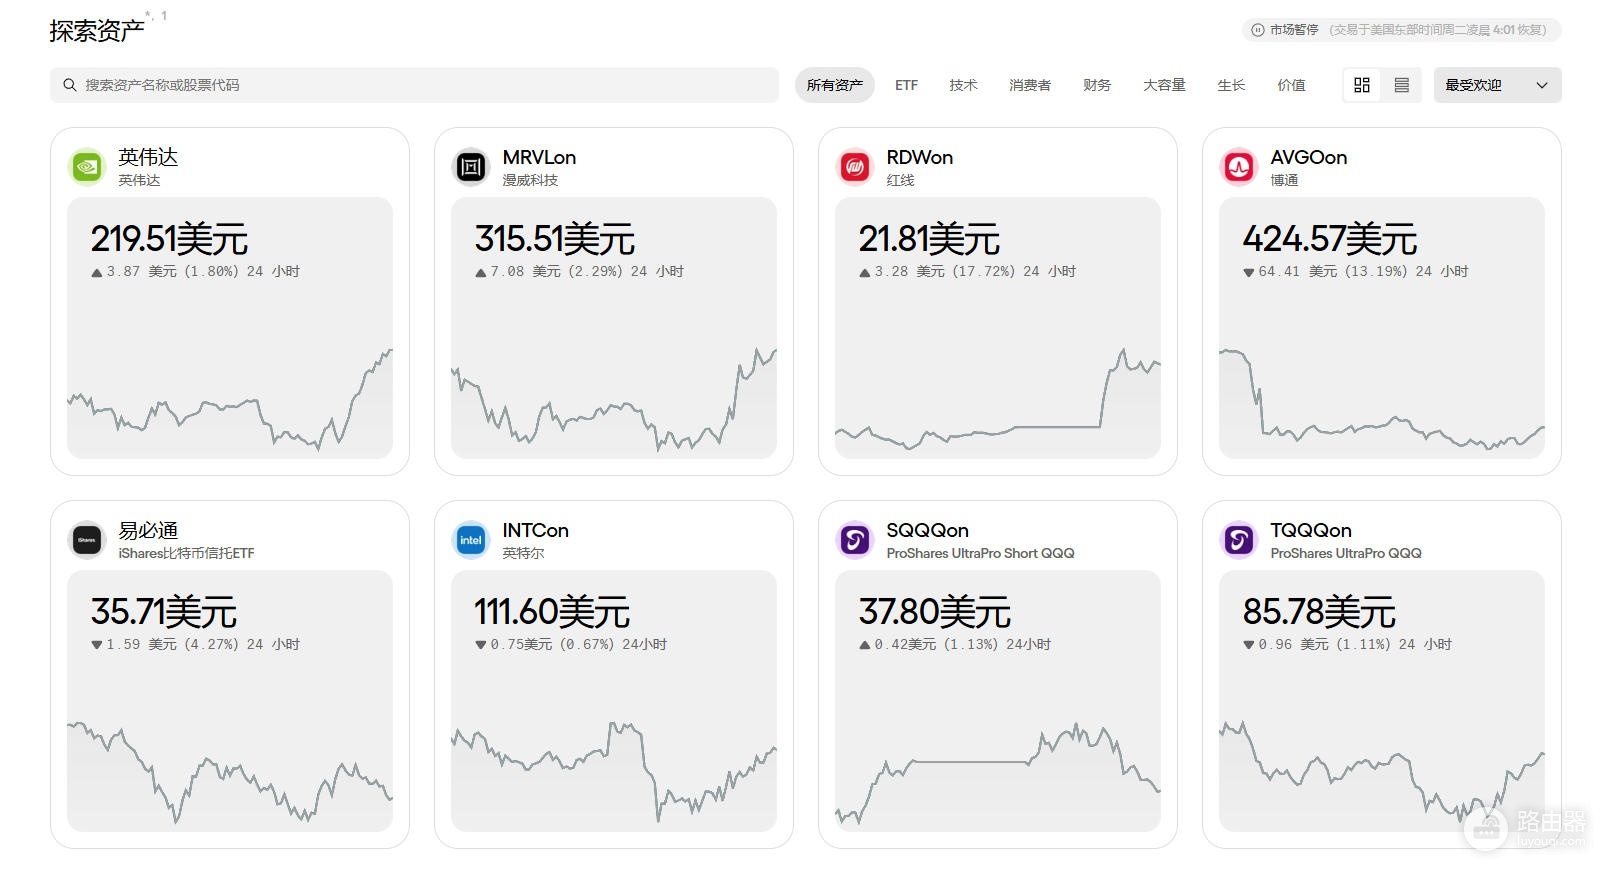Click the 35.71美元 price
This screenshot has width=1604, height=869.
tap(163, 612)
